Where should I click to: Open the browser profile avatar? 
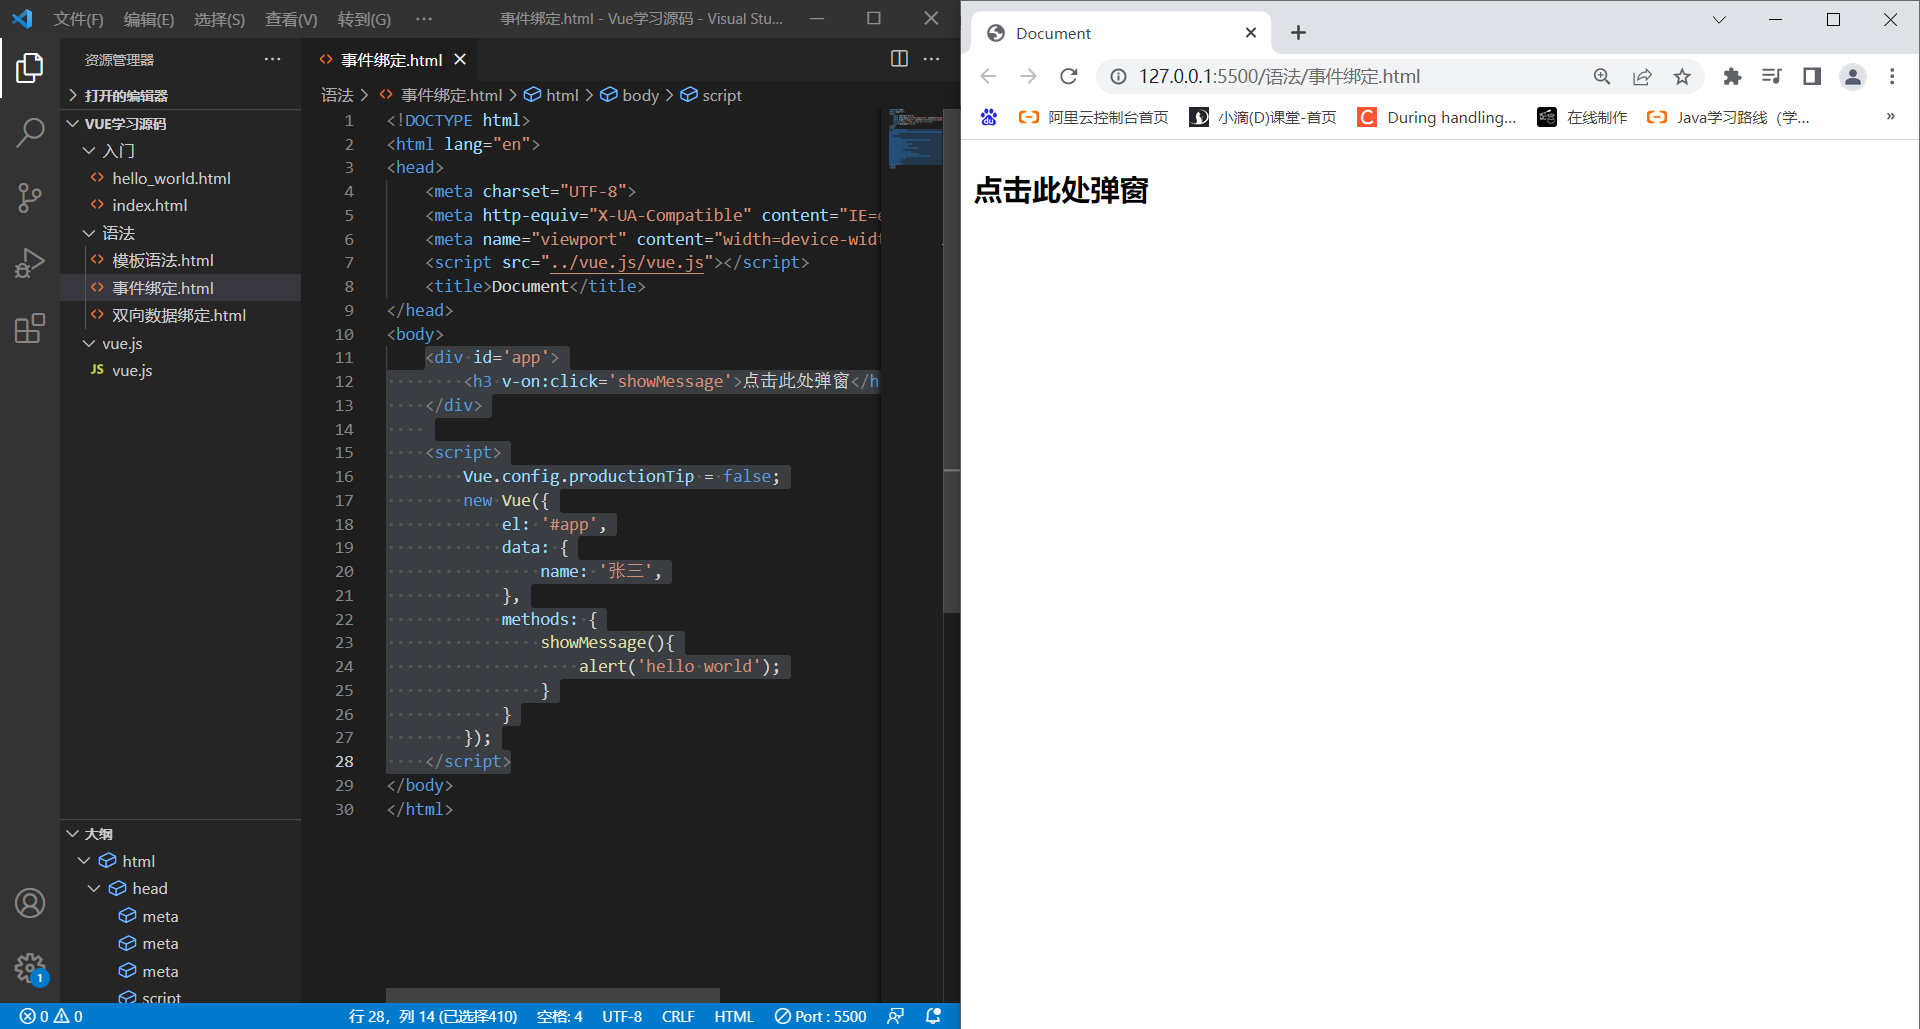(x=1853, y=76)
